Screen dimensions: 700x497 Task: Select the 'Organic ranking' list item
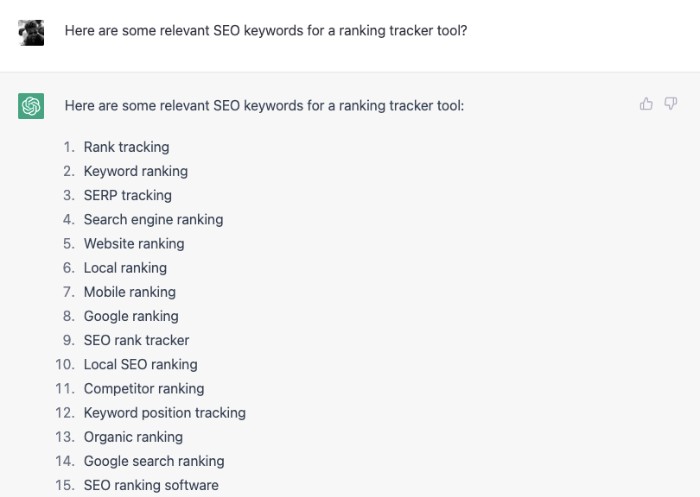click(133, 437)
